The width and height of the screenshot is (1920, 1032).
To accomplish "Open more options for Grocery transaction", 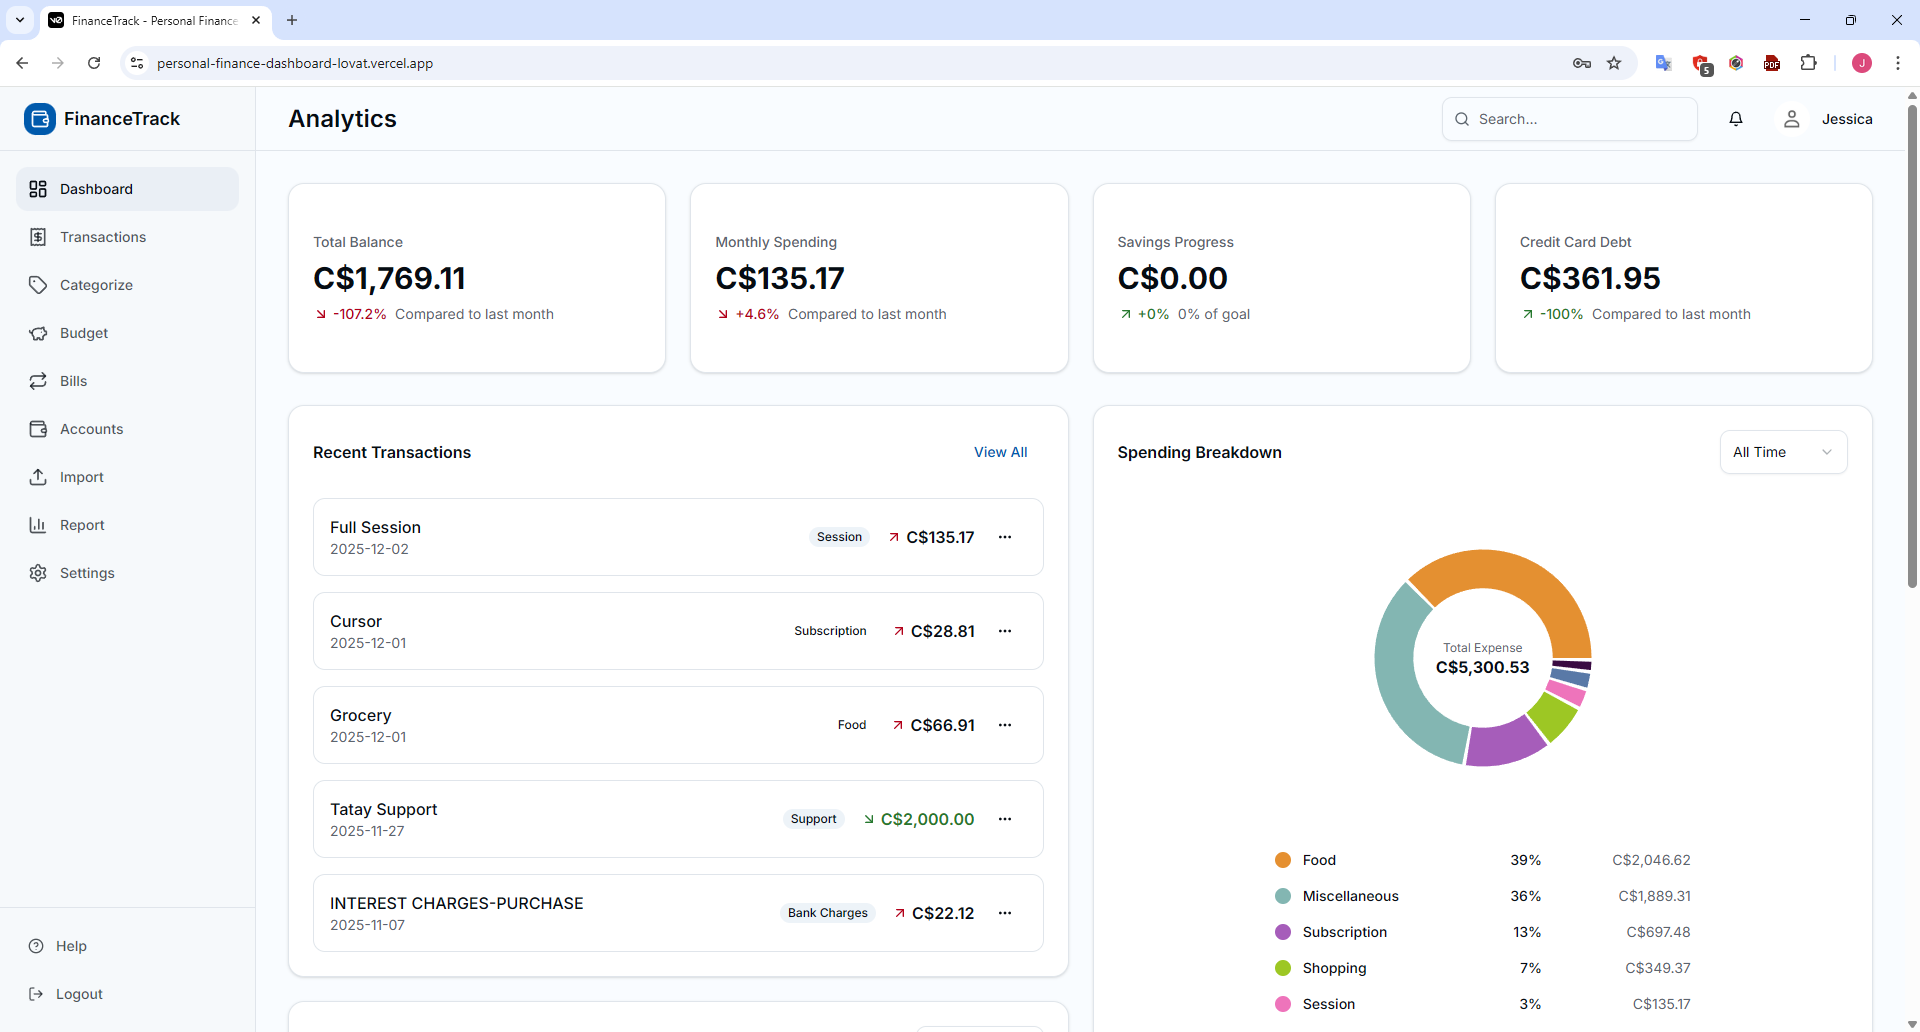I will [1005, 725].
